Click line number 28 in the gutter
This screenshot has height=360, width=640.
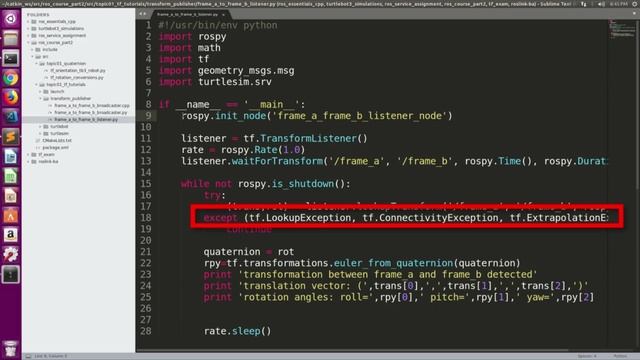click(x=146, y=331)
